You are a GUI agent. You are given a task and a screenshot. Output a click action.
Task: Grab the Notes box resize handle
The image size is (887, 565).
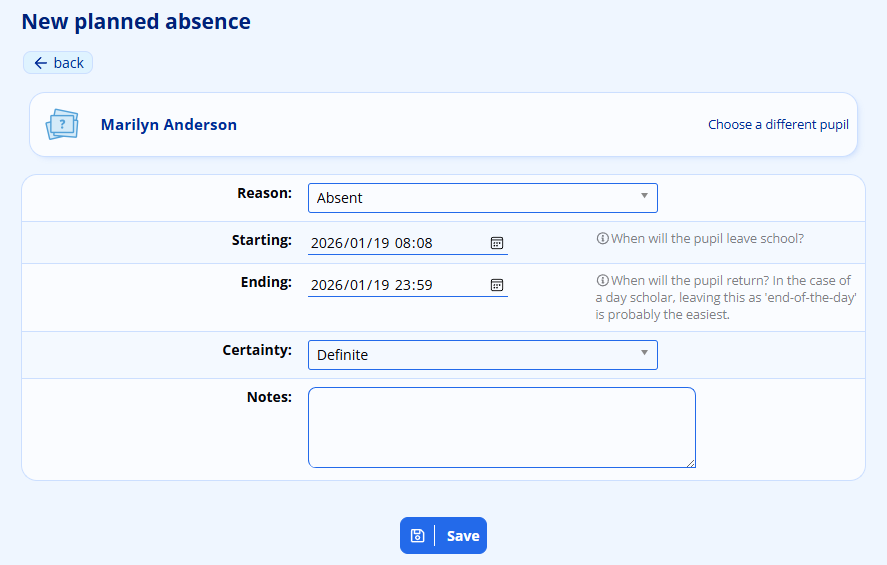[x=690, y=462]
